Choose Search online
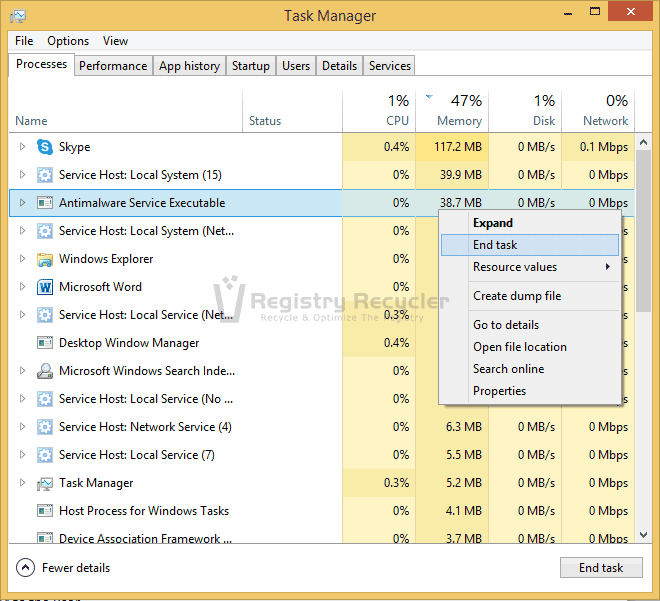Screen dimensions: 660x601 coord(530,369)
